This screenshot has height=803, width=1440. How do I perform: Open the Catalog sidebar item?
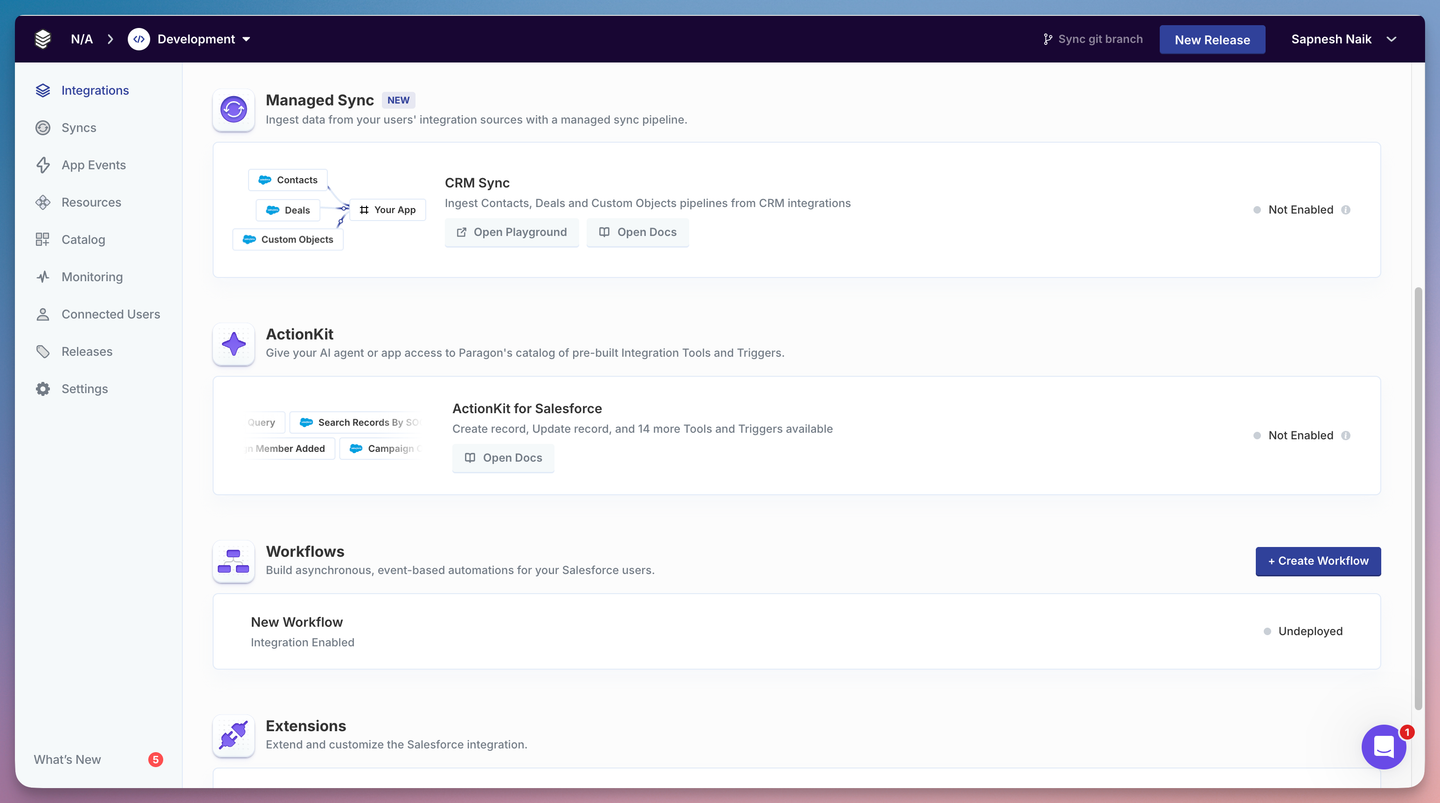point(83,240)
